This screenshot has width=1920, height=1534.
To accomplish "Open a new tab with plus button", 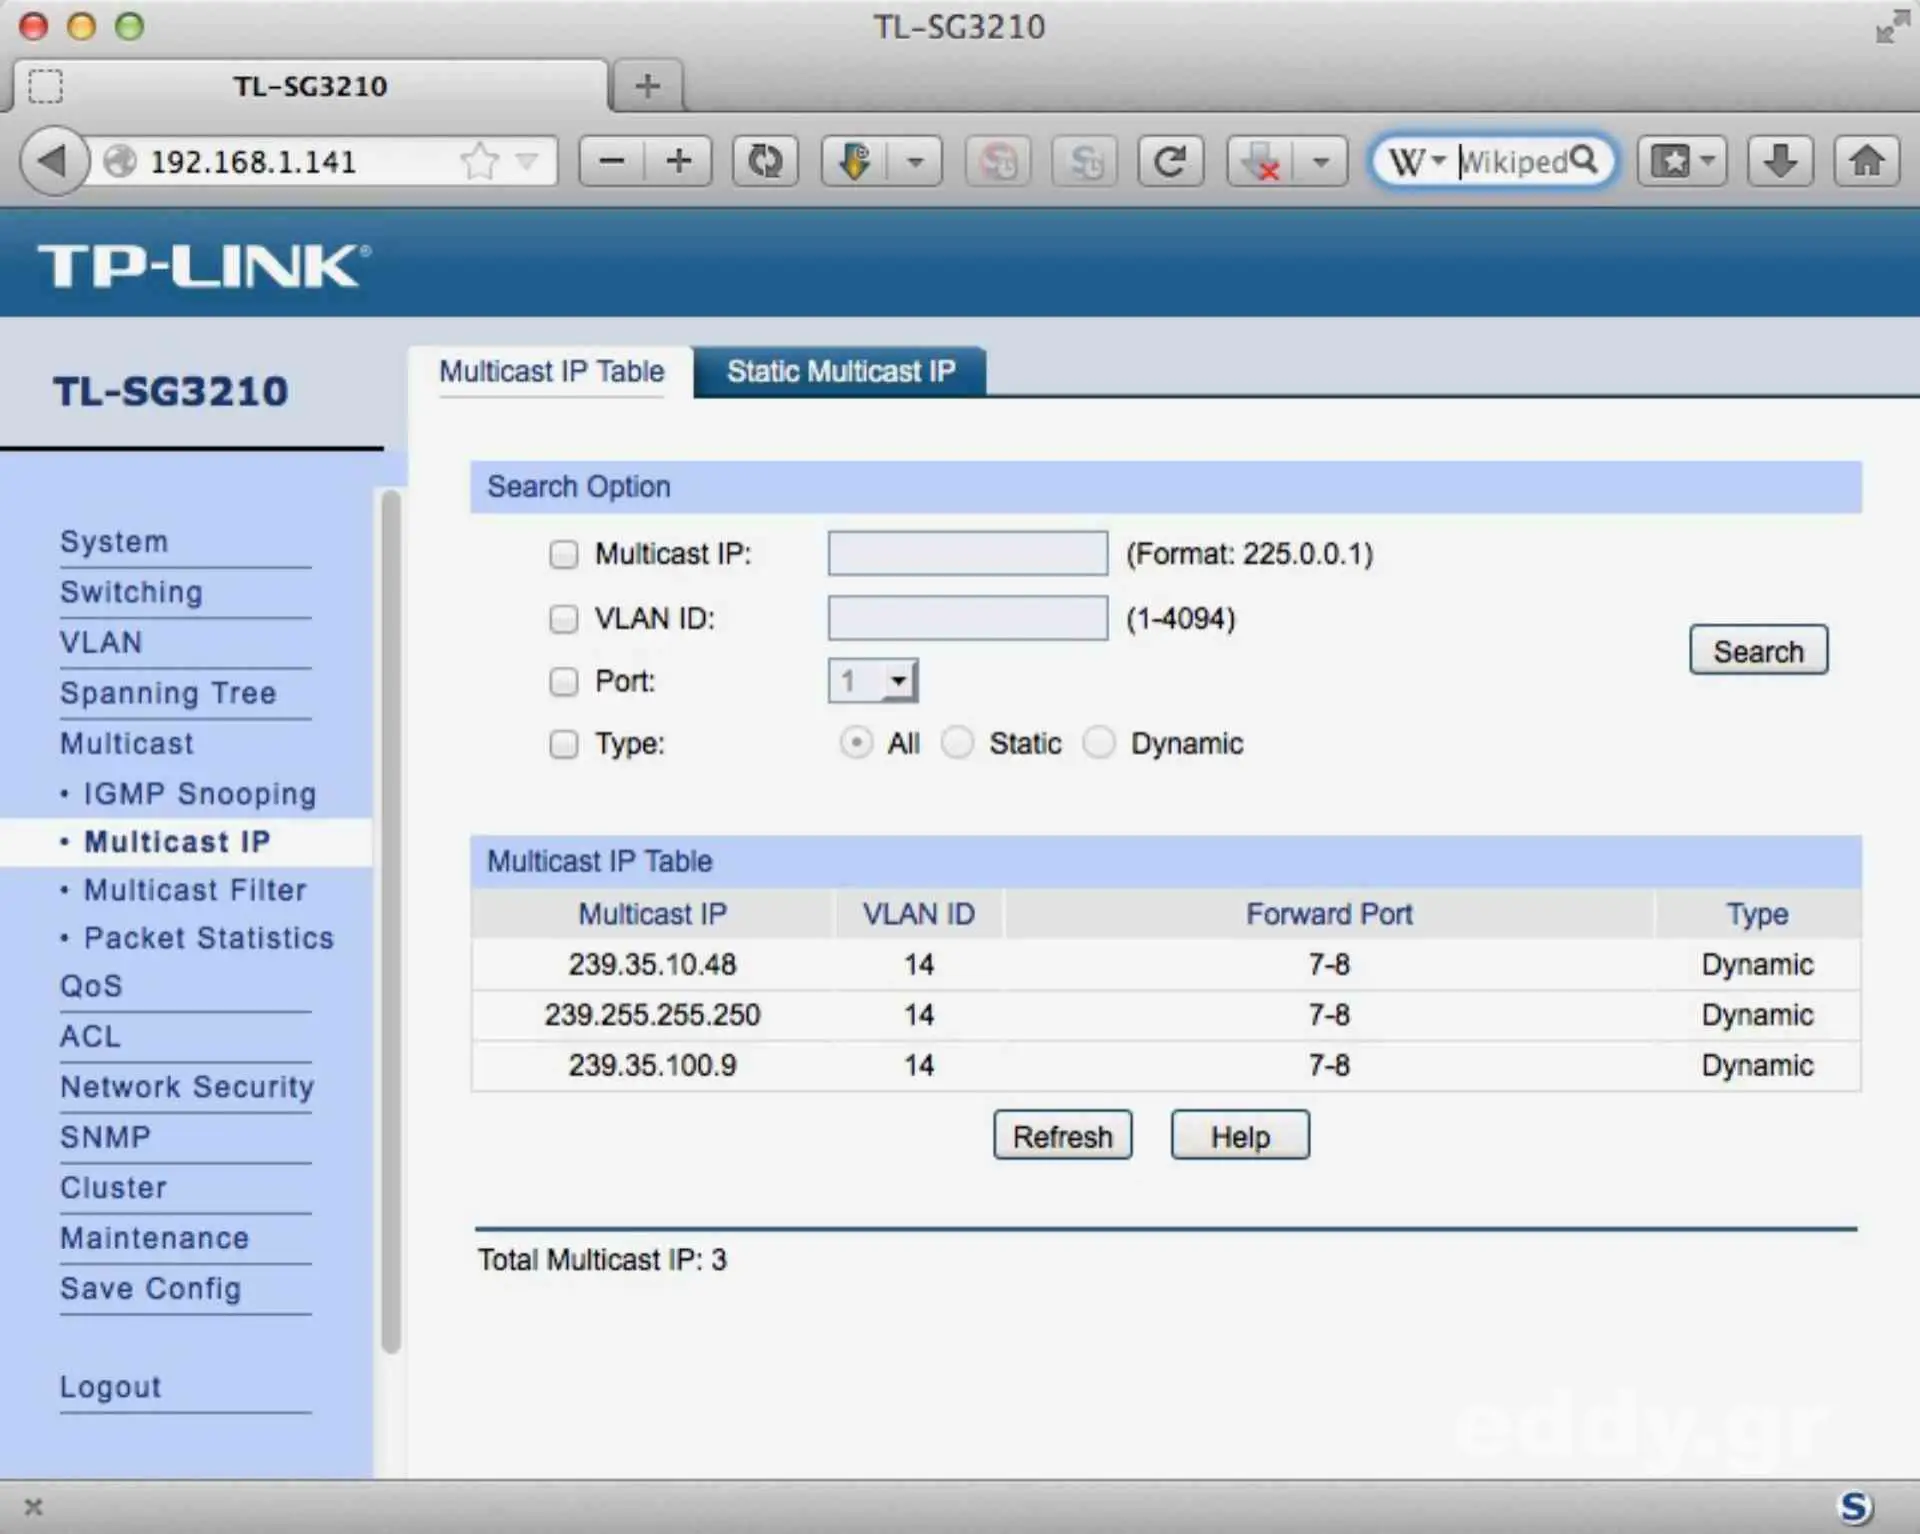I will click(x=647, y=86).
